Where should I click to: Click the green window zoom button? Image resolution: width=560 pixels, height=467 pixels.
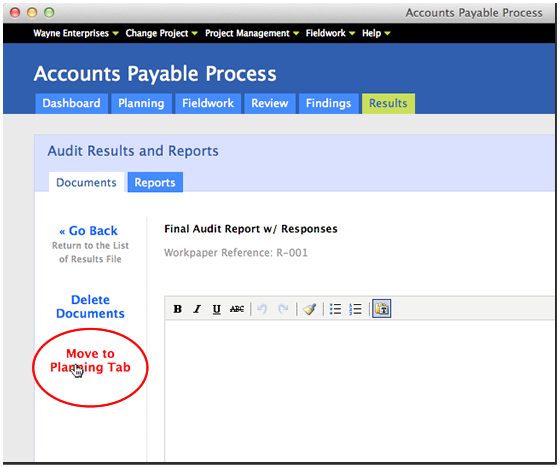point(49,13)
